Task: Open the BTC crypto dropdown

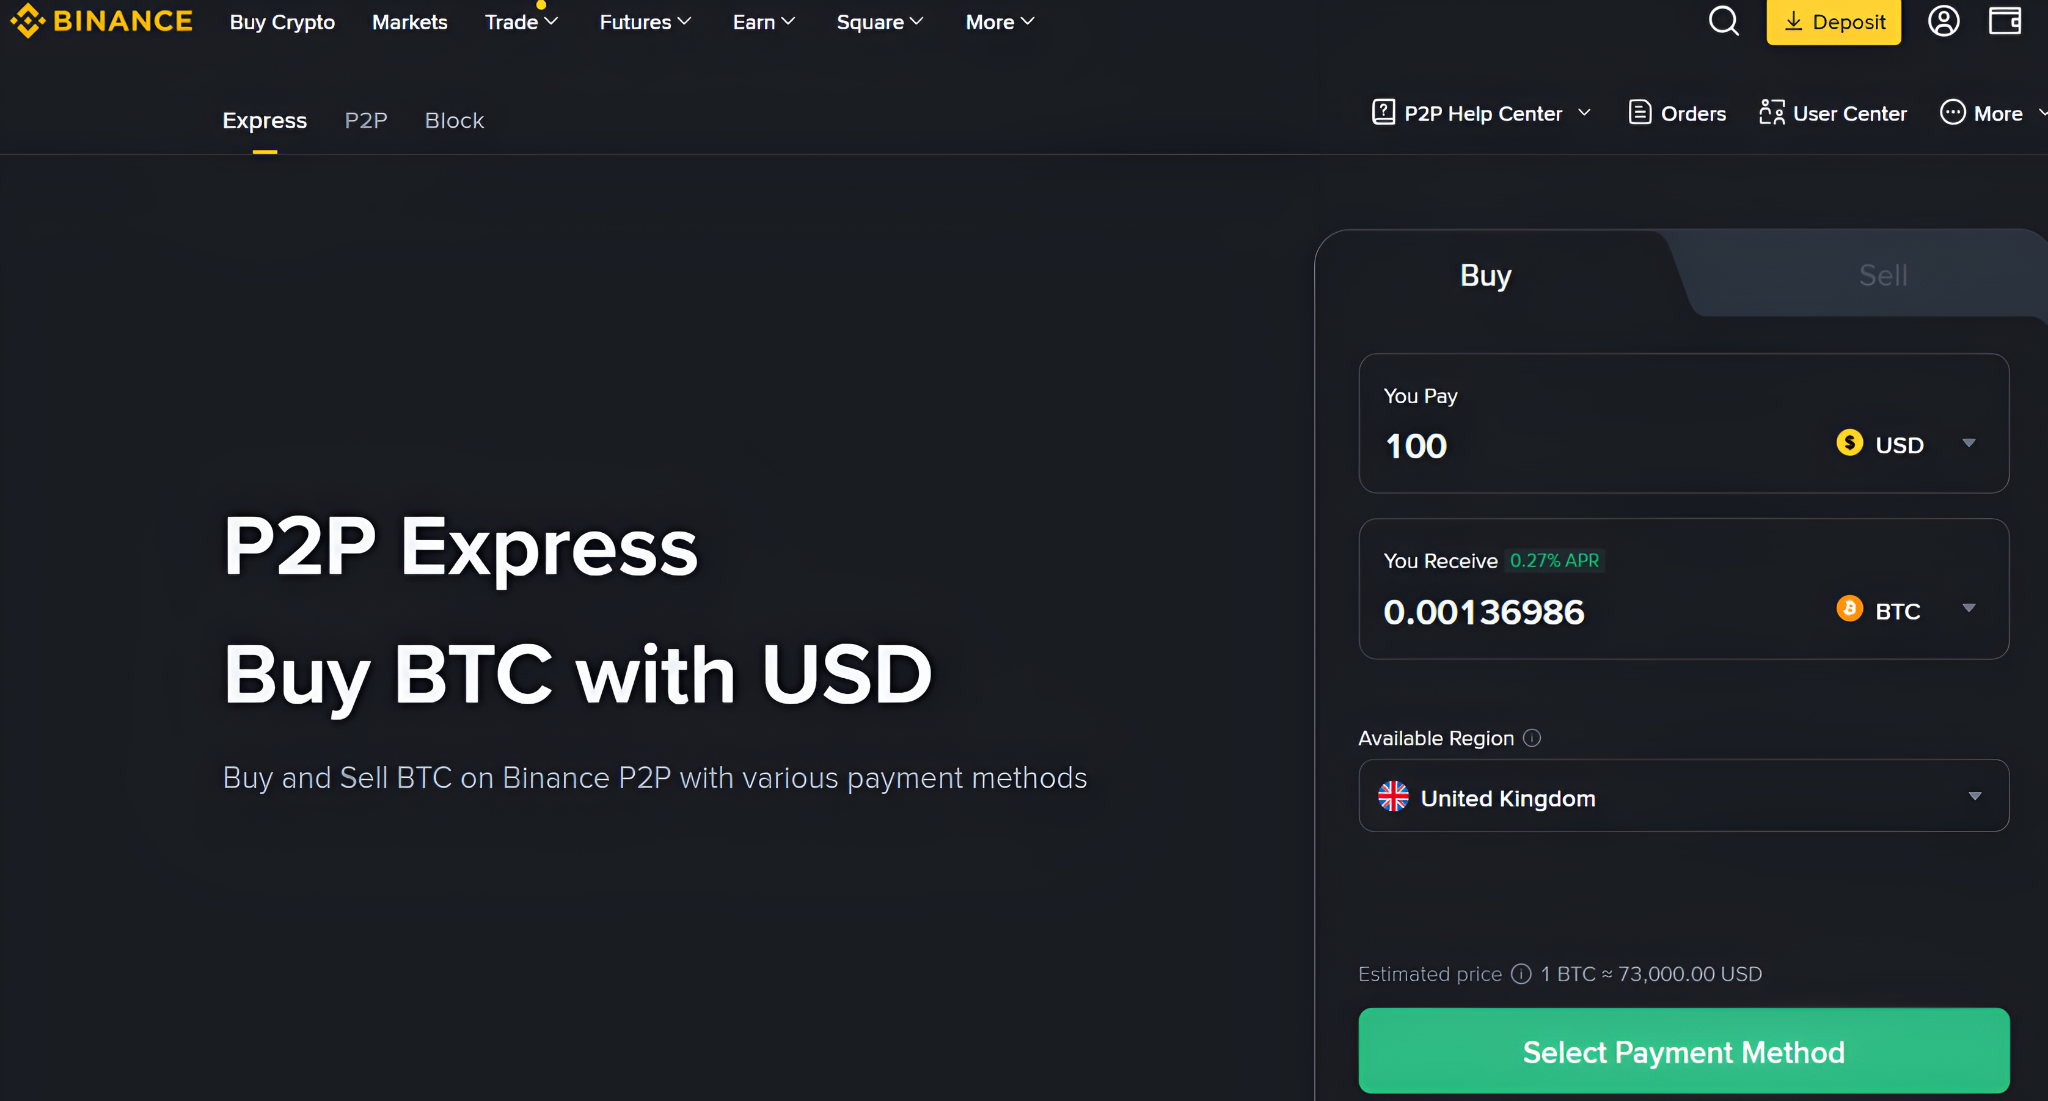Action: [x=1904, y=610]
